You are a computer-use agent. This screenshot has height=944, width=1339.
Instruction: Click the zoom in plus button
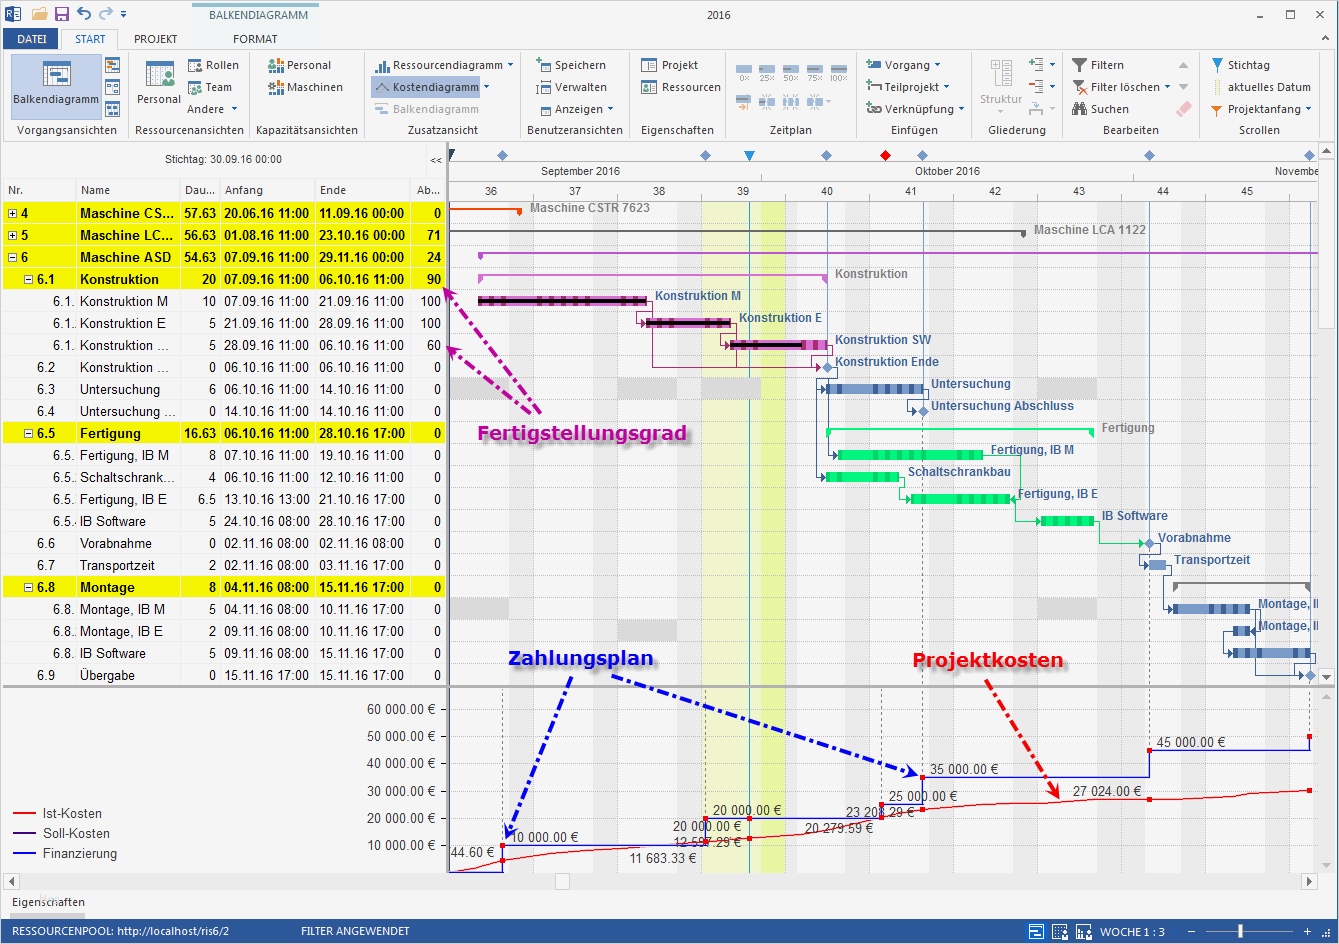click(x=1307, y=932)
